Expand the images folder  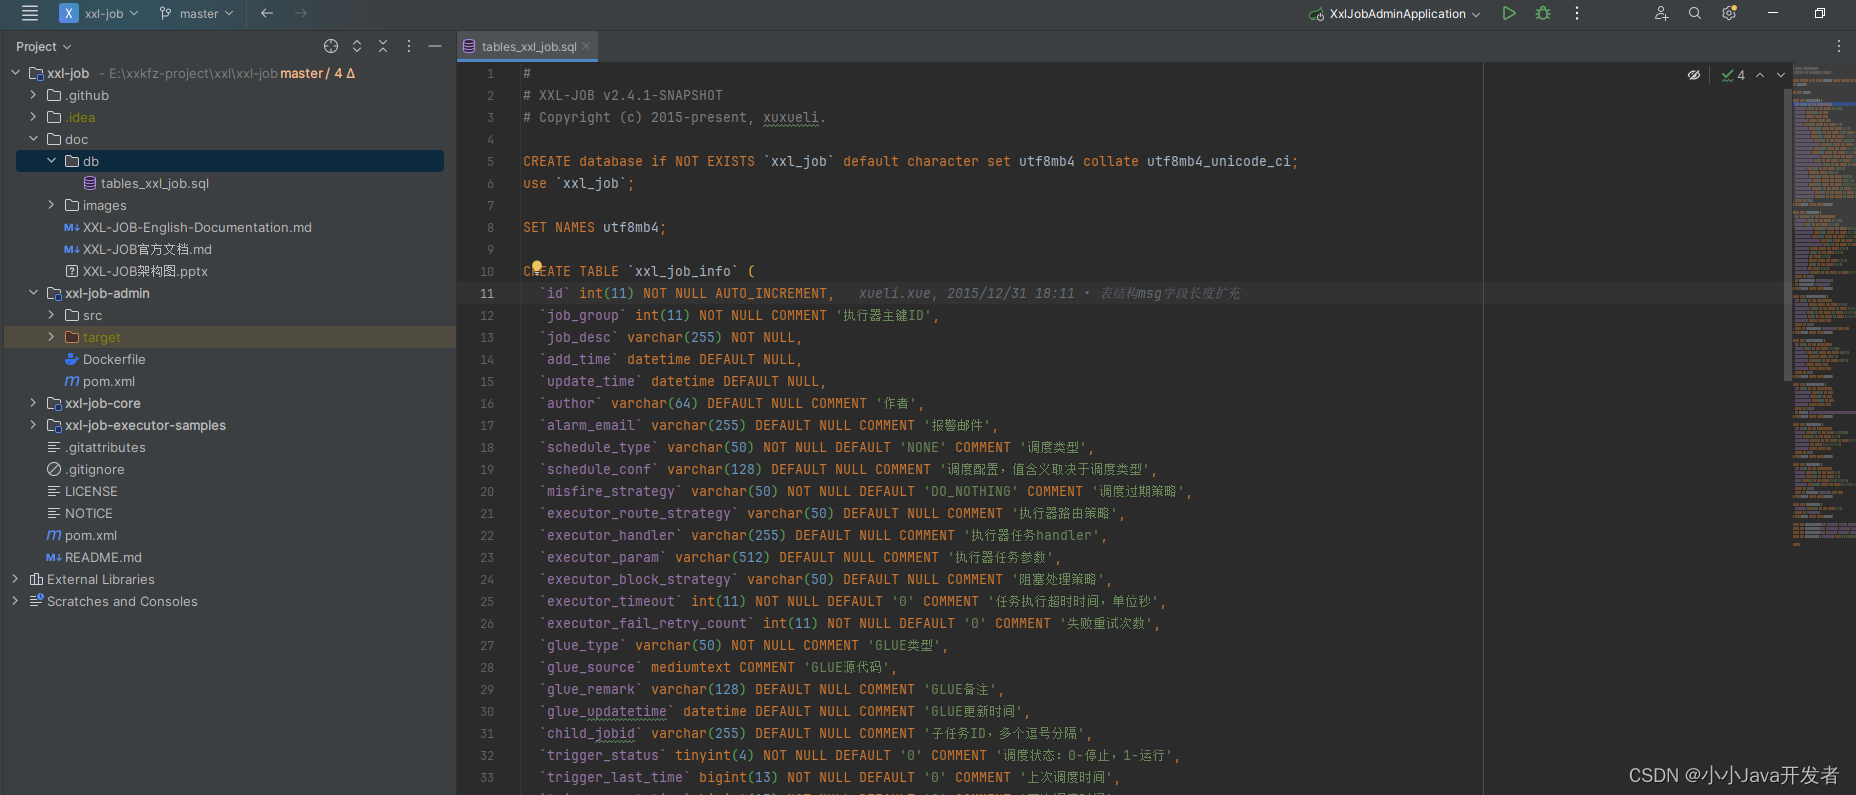point(52,205)
